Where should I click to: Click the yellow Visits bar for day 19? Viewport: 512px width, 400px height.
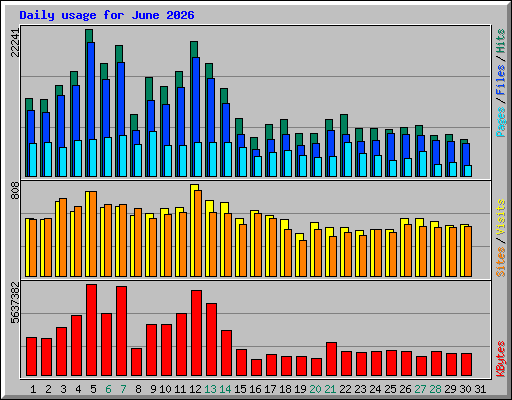point(297,255)
